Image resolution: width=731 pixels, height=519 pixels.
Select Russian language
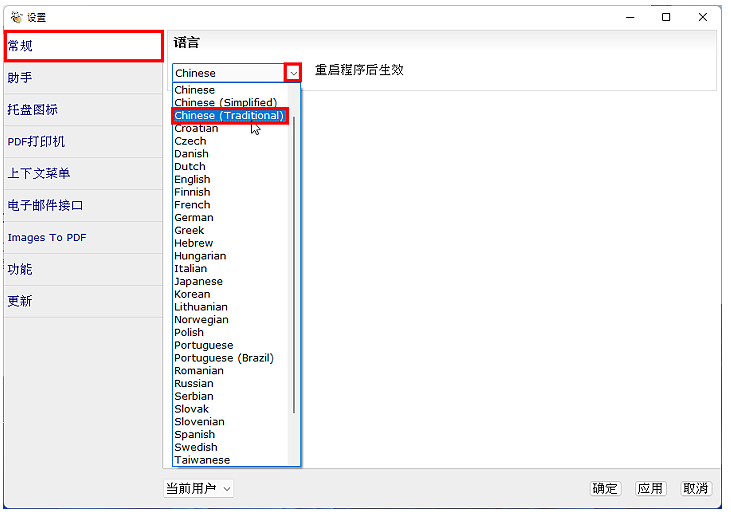click(230, 384)
